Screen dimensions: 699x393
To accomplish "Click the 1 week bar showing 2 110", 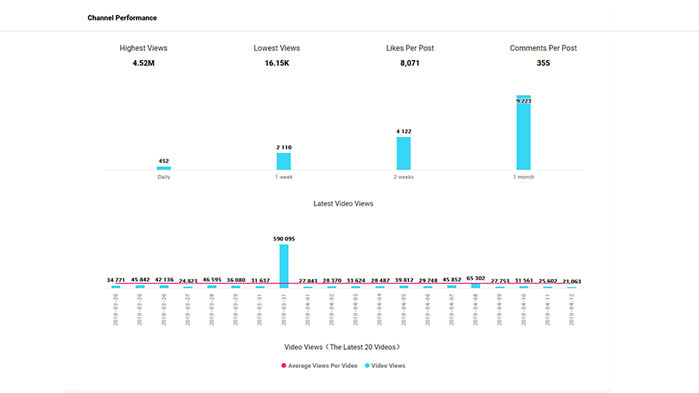I will click(x=284, y=161).
